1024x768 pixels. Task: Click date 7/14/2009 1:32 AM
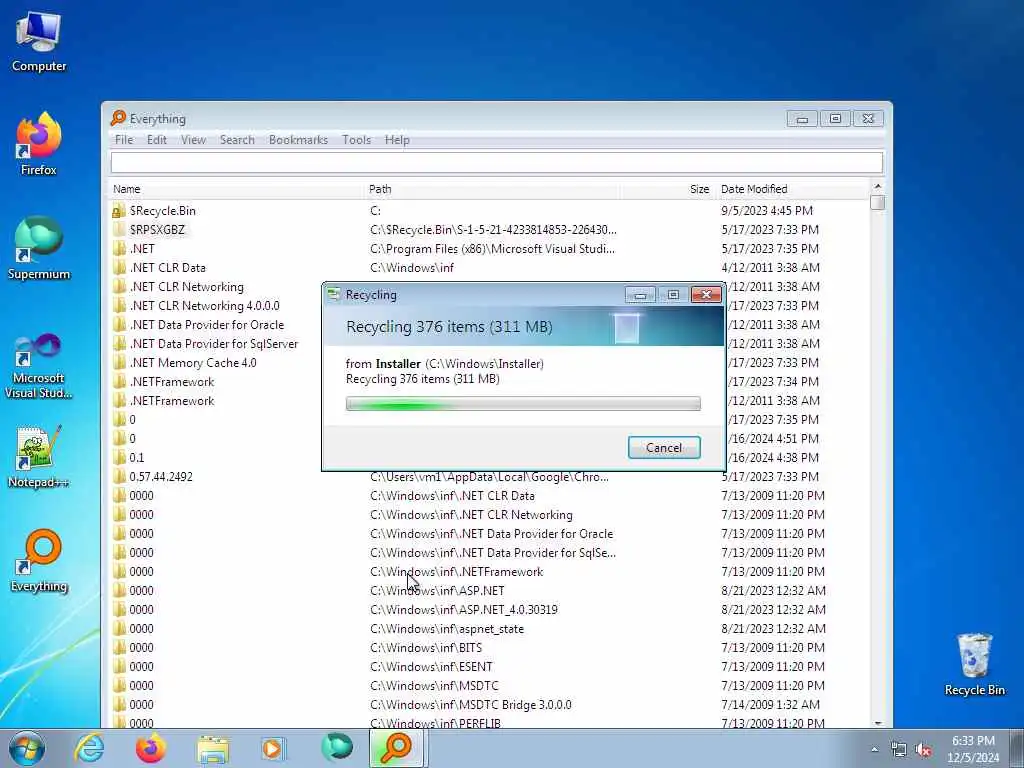(770, 705)
